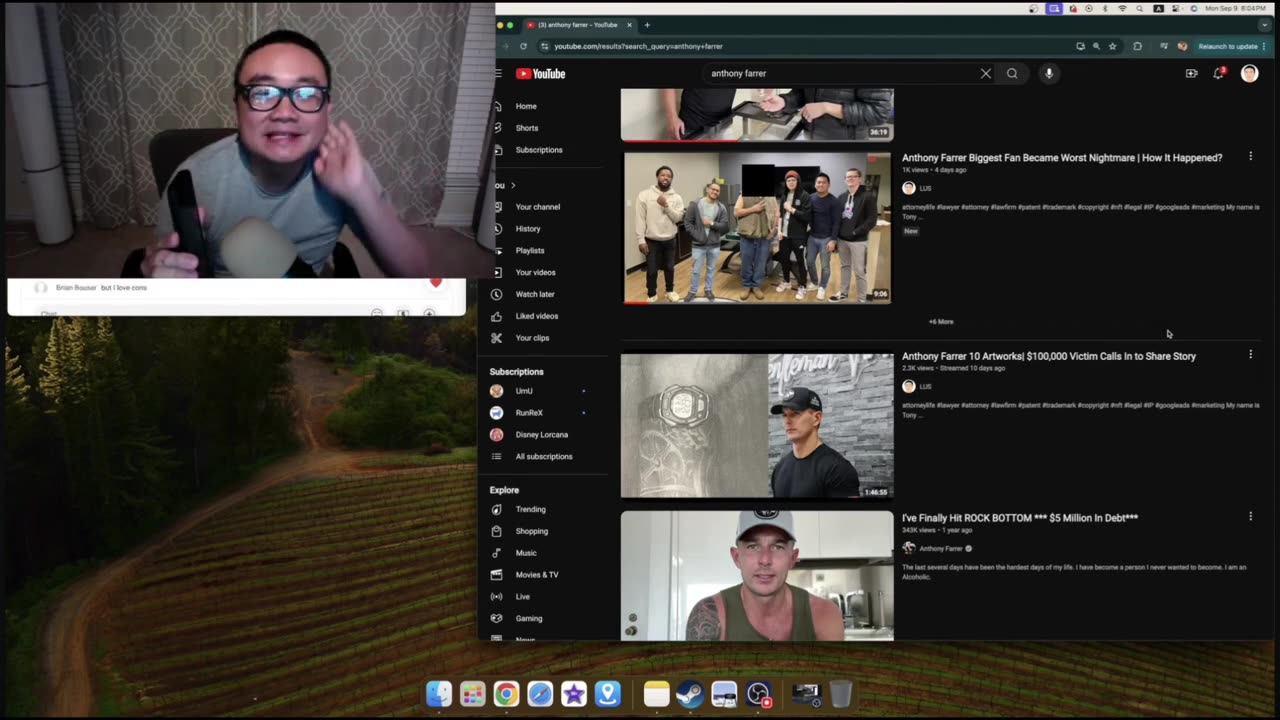Image resolution: width=1280 pixels, height=720 pixels.
Task: Open a new Chrome tab
Action: click(x=647, y=25)
